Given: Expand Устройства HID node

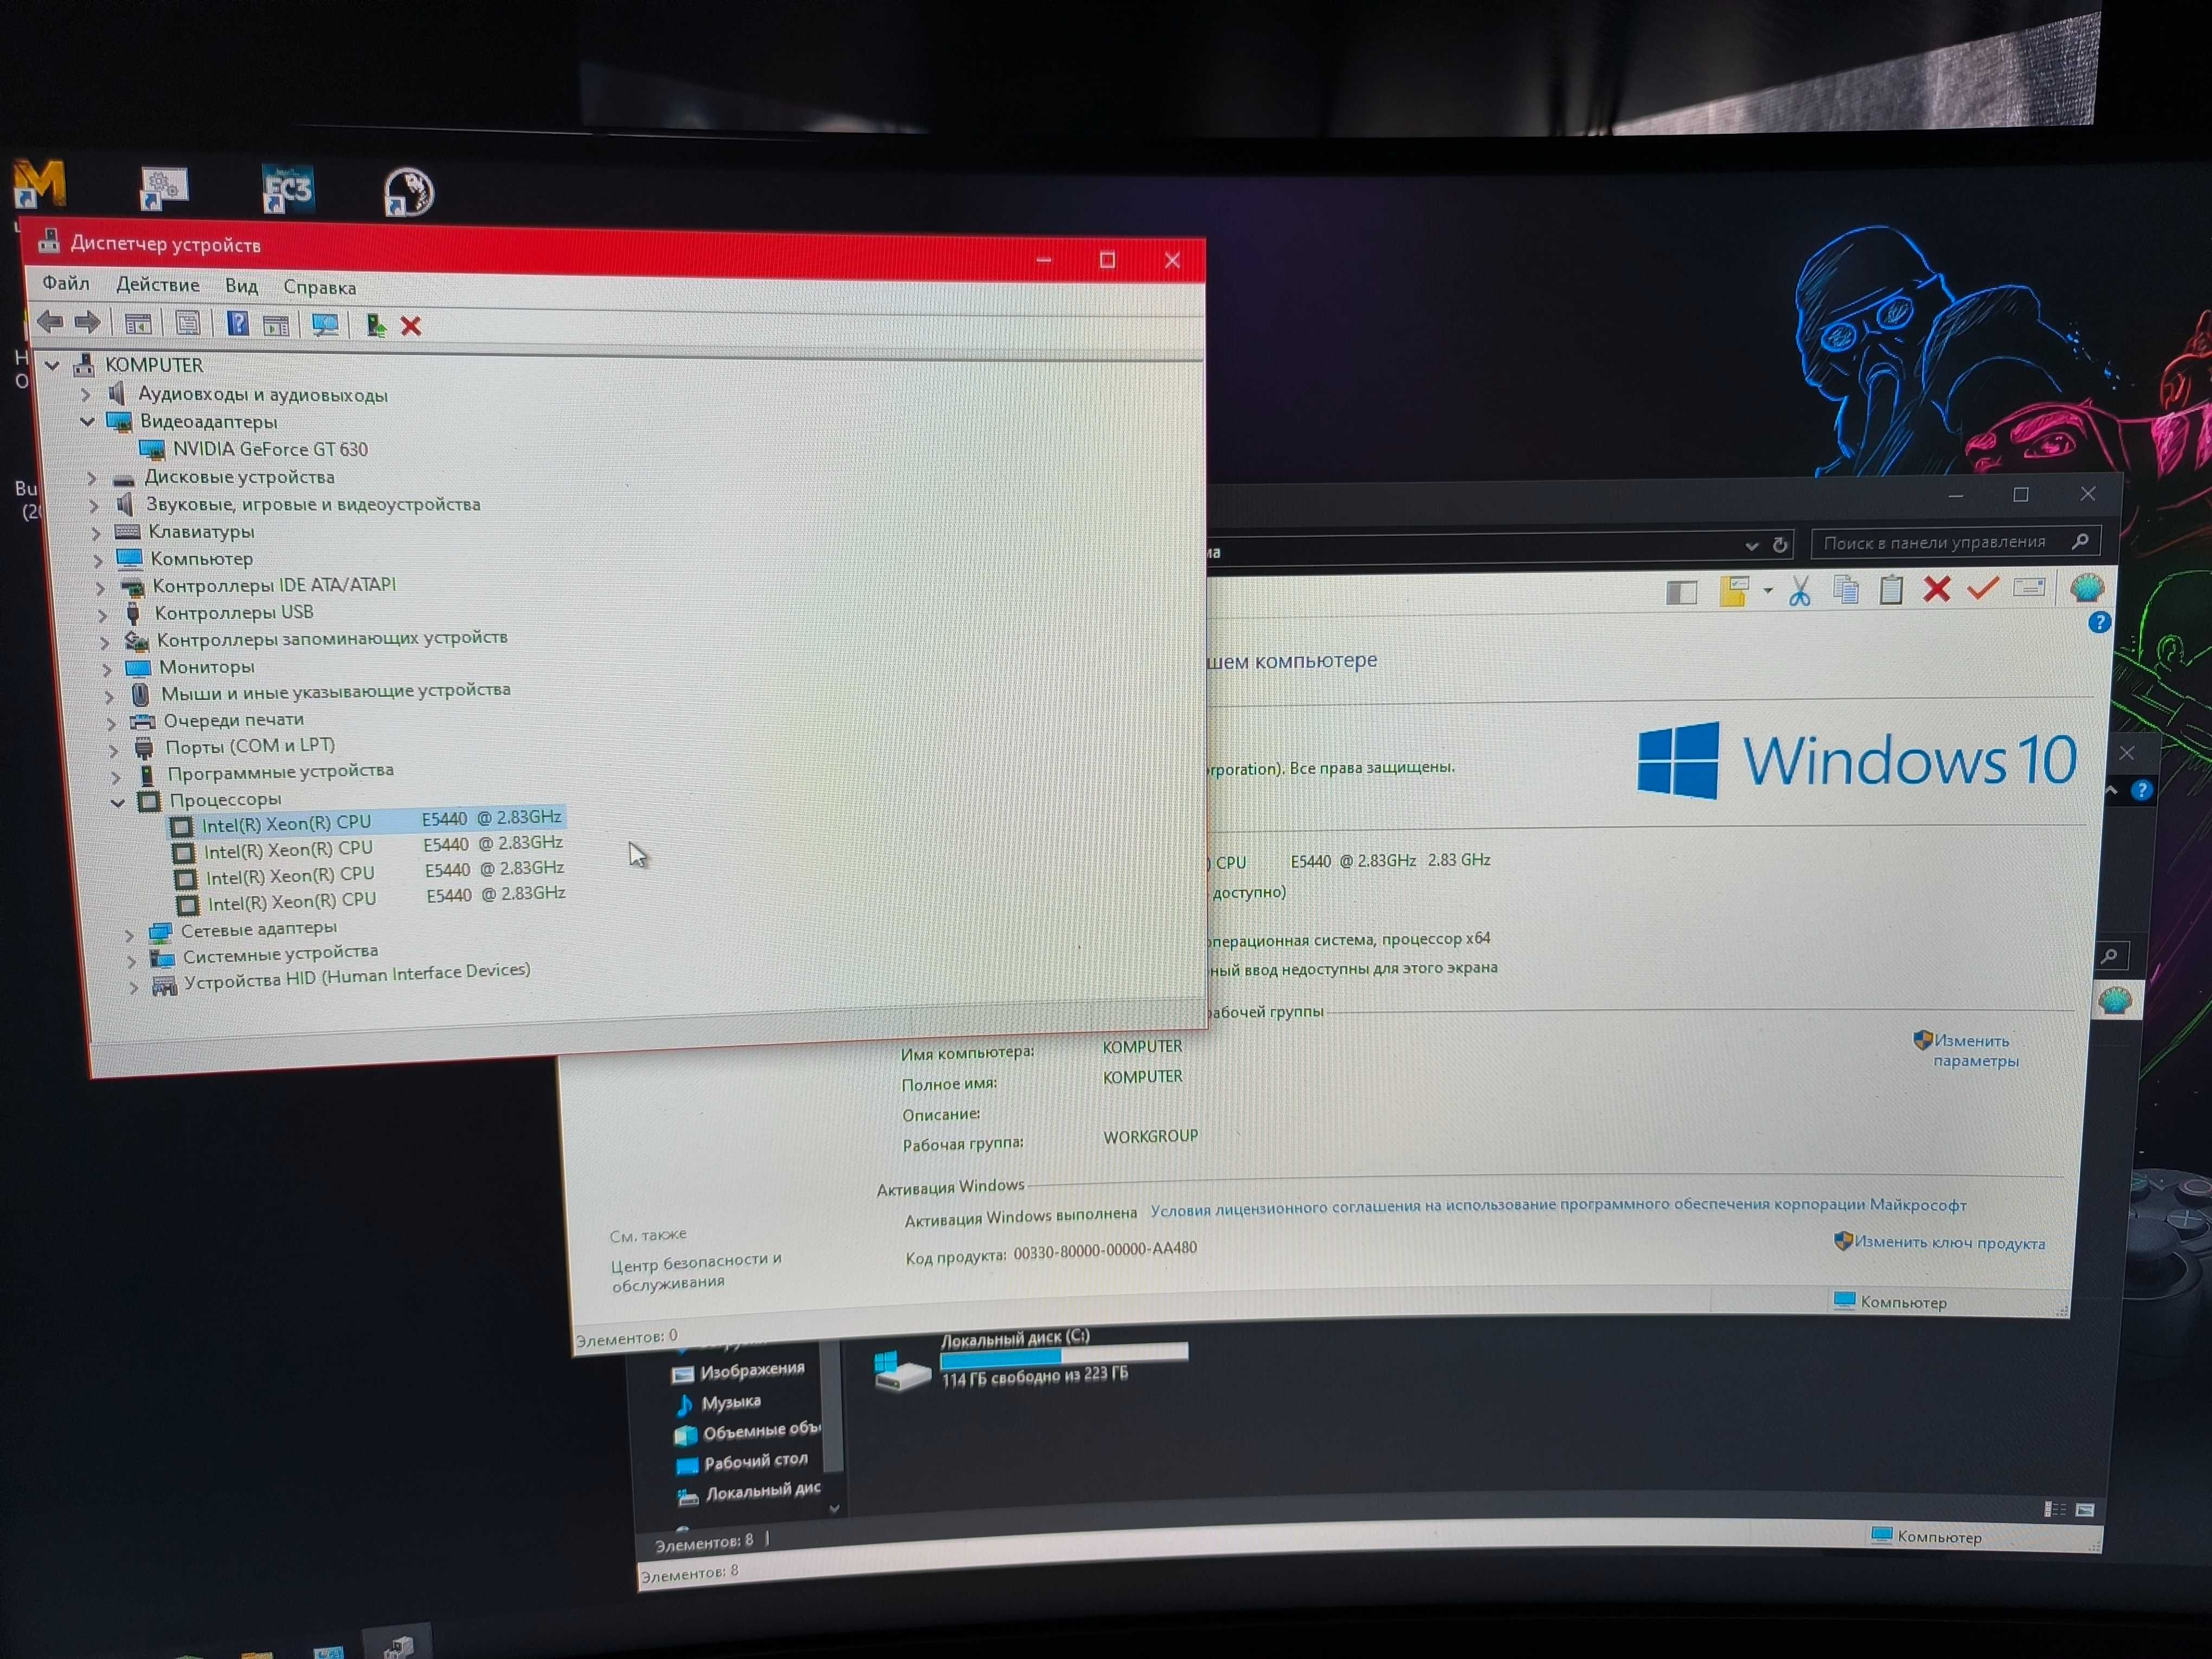Looking at the screenshot, I should [134, 987].
